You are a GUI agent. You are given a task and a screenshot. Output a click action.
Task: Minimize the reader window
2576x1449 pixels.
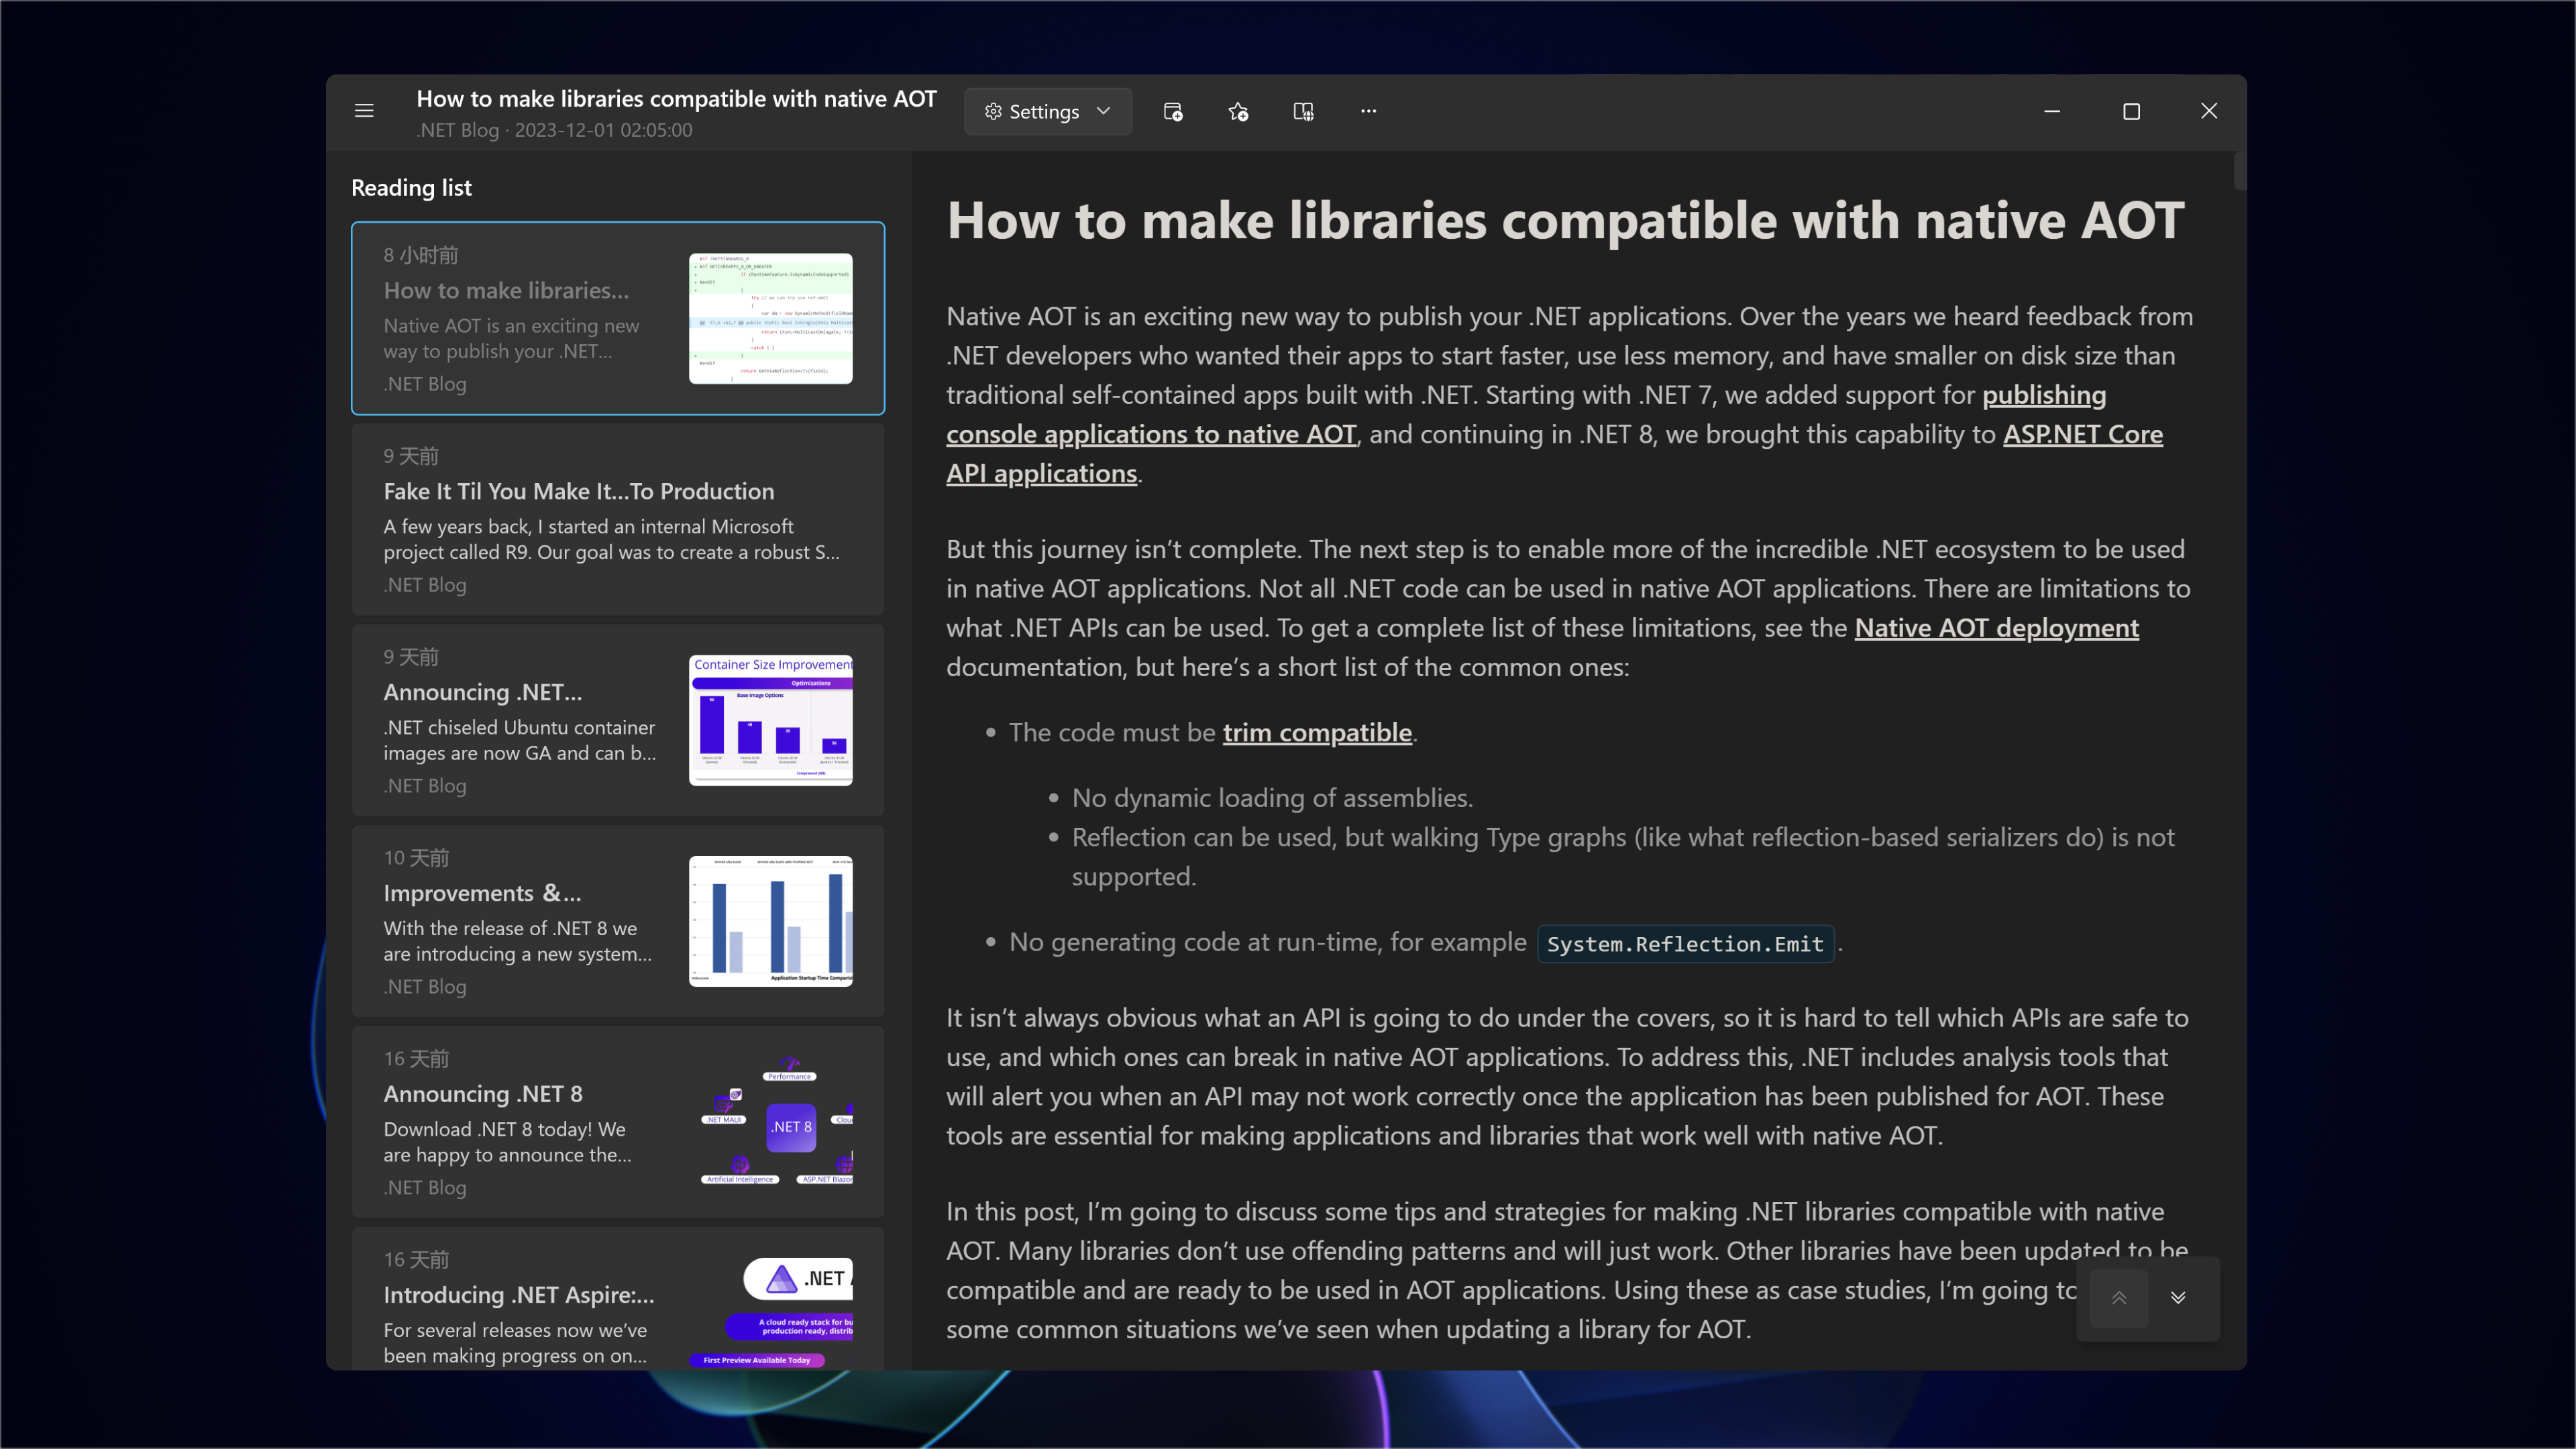pyautogui.click(x=2052, y=111)
